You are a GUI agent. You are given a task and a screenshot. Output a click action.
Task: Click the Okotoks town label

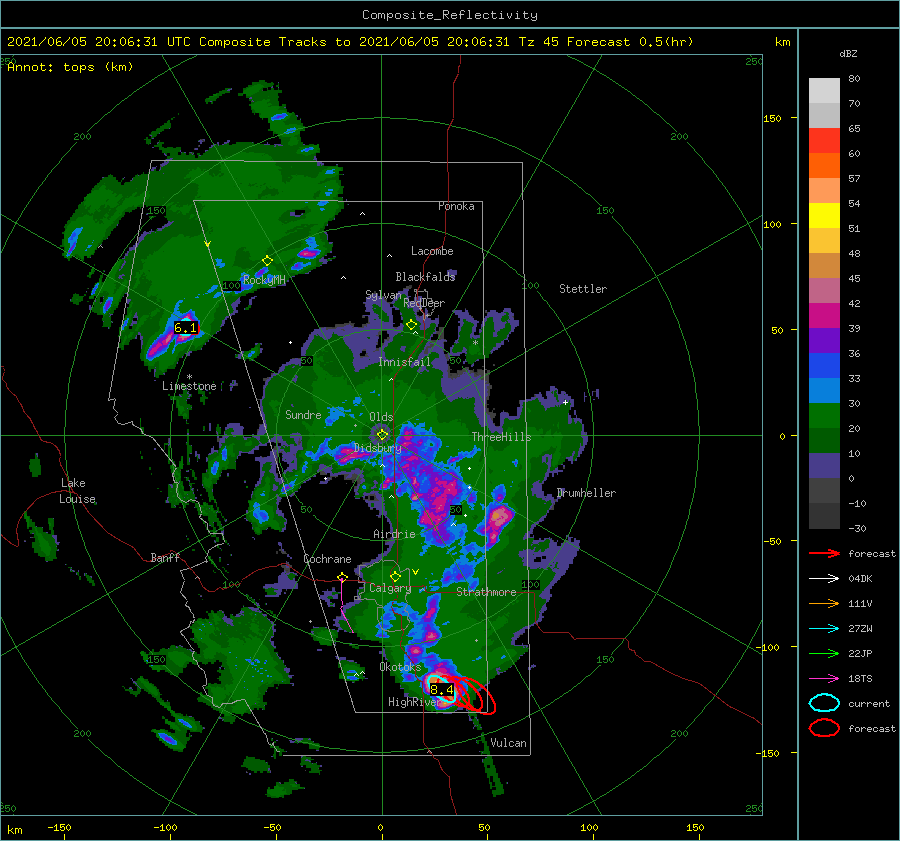click(400, 667)
